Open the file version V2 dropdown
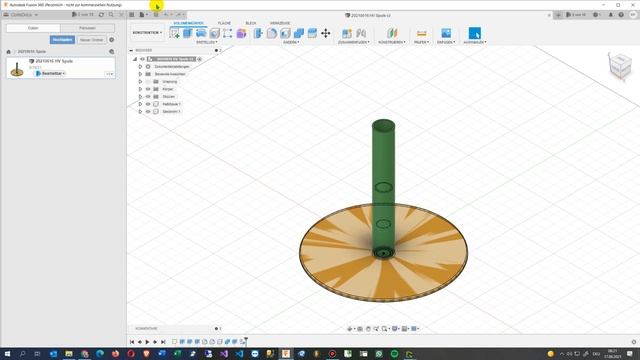 tap(109, 74)
